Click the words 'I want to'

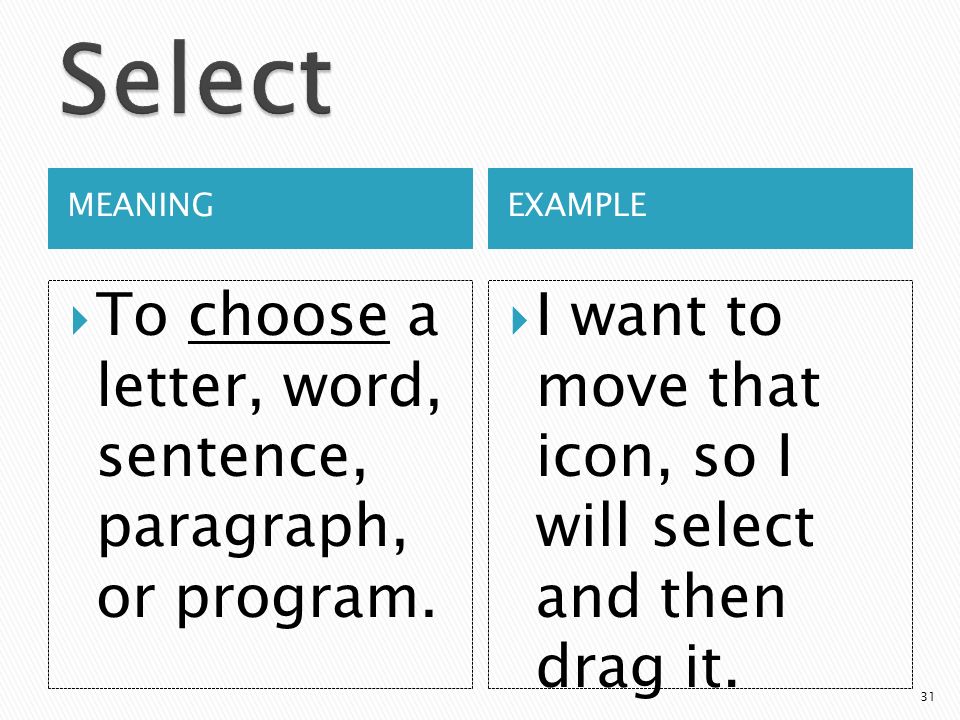(x=659, y=316)
